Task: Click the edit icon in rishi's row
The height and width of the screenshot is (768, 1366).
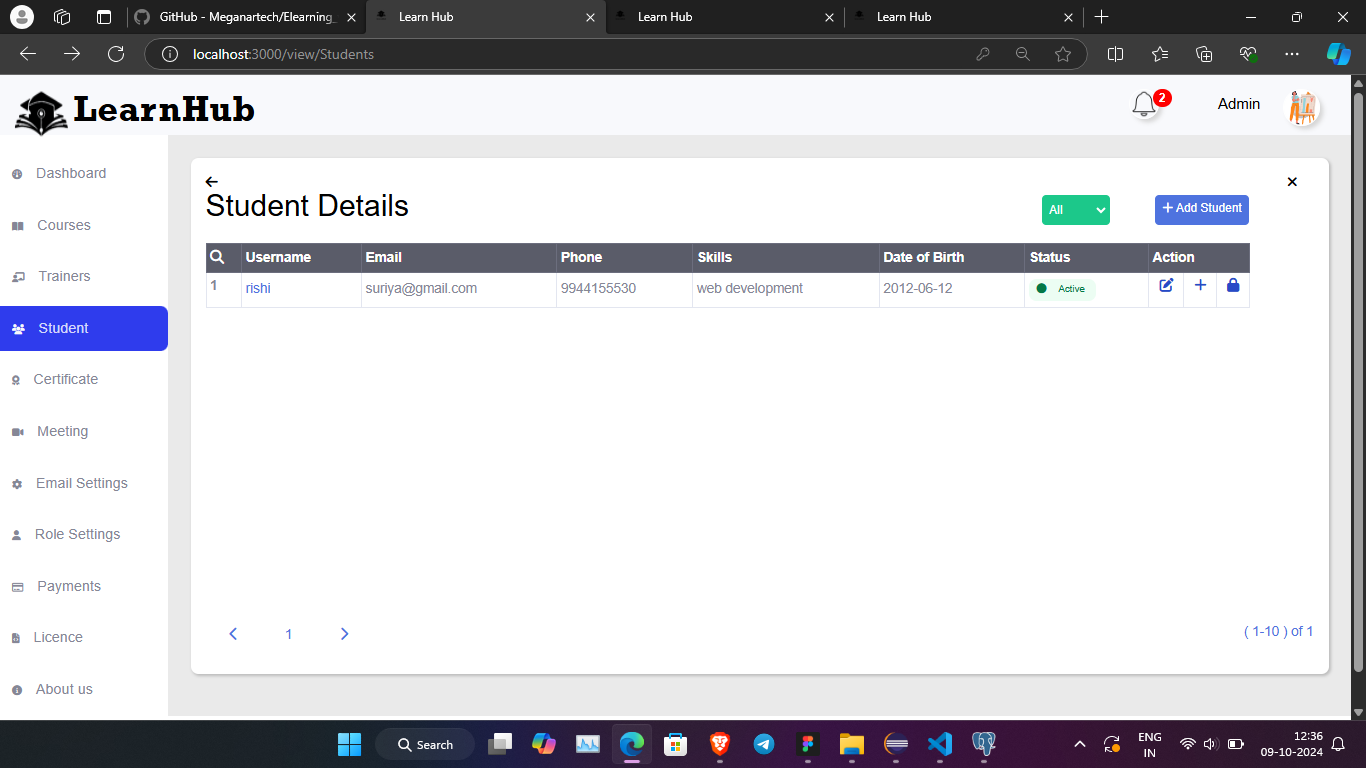Action: coord(1166,286)
